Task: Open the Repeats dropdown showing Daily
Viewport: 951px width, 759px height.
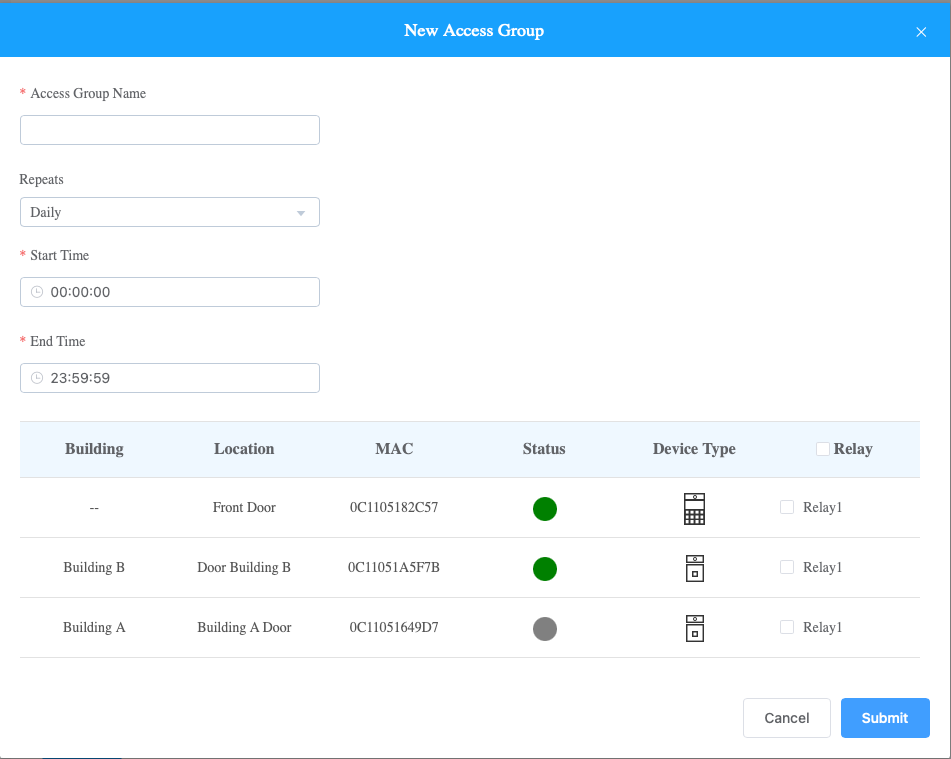Action: [169, 211]
